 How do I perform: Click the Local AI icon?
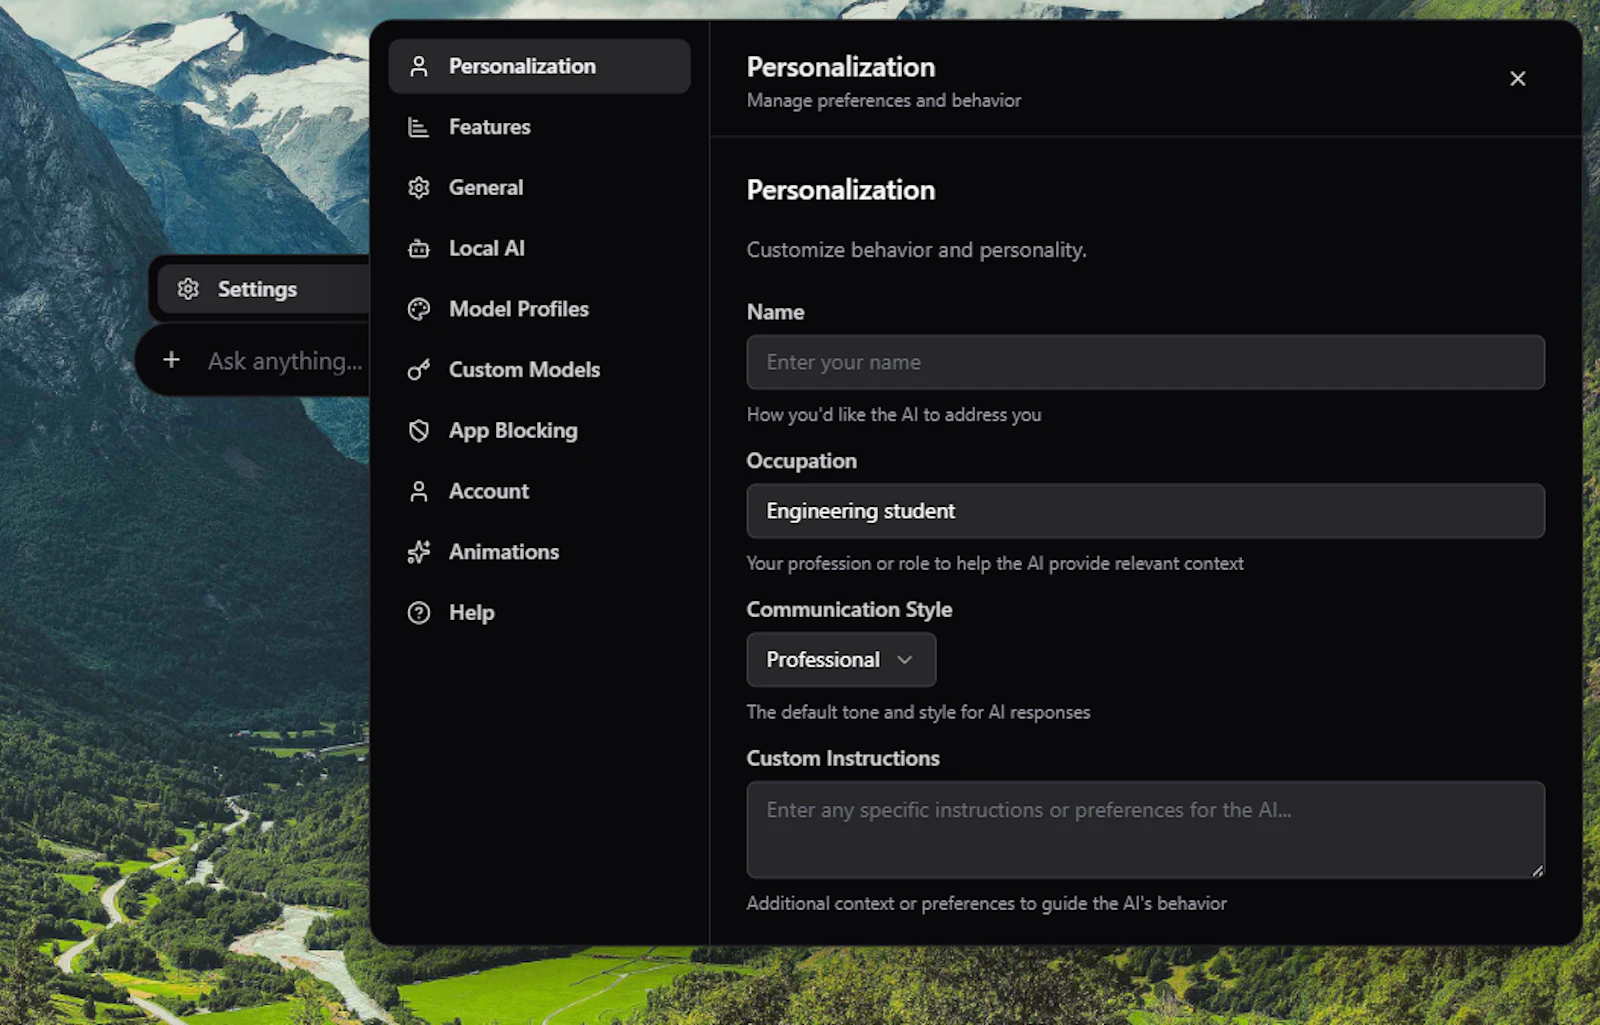pos(418,248)
